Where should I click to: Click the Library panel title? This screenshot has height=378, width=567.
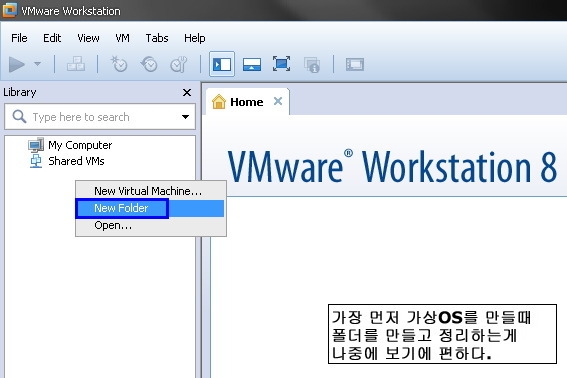(x=20, y=92)
